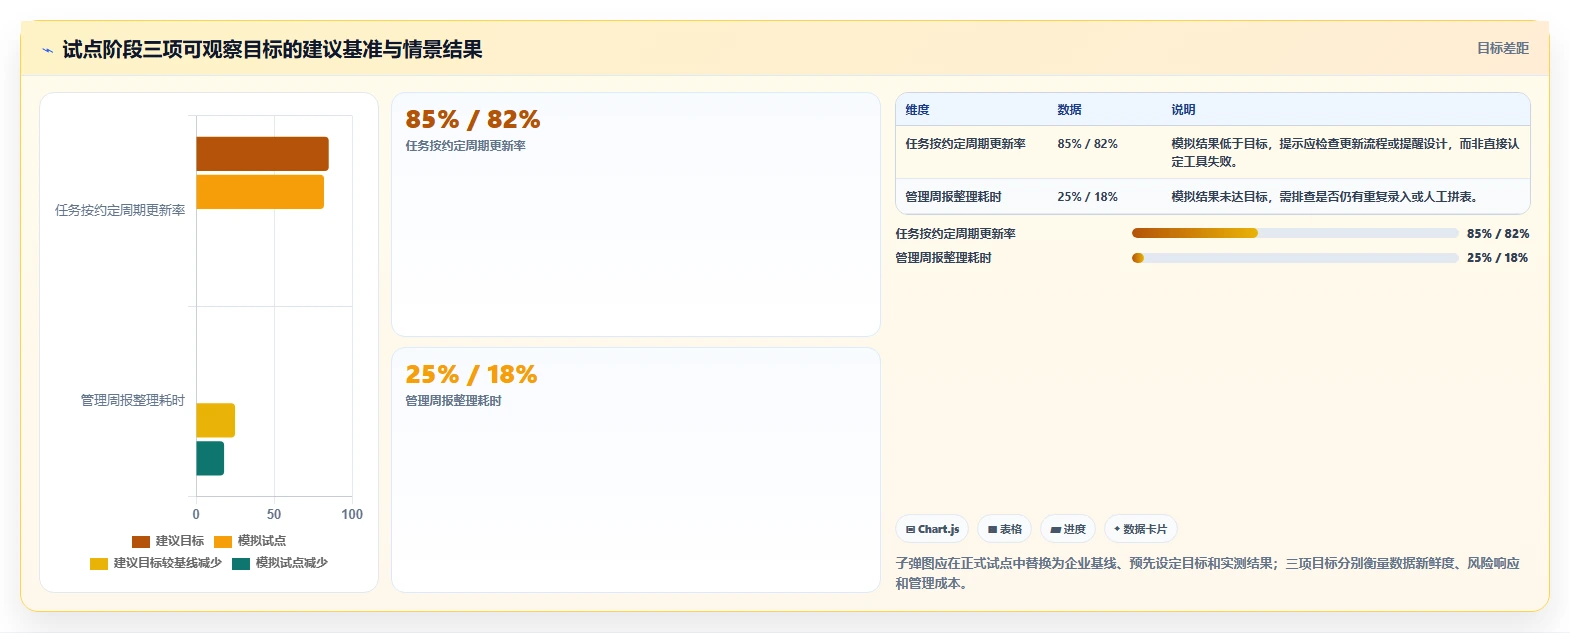Click progress row value 25% / 18%
Viewport: 1570px width, 633px height.
[1498, 258]
